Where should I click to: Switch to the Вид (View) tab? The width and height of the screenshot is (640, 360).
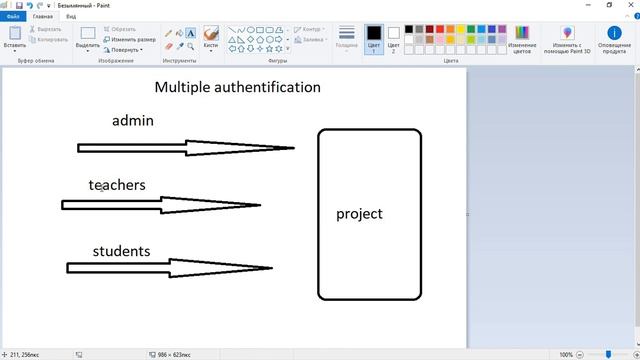point(71,16)
